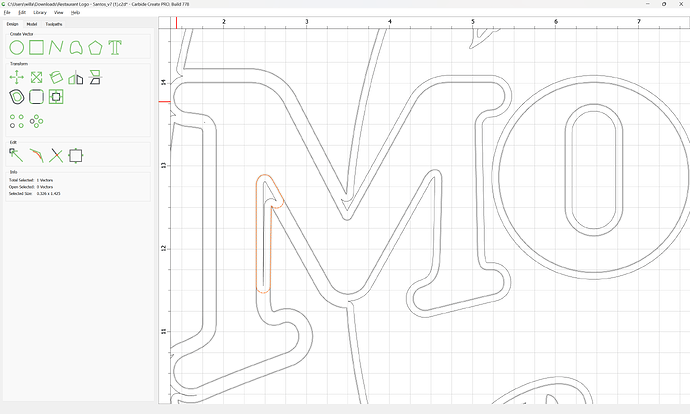
Task: Open the Move transform tool
Action: [x=17, y=77]
